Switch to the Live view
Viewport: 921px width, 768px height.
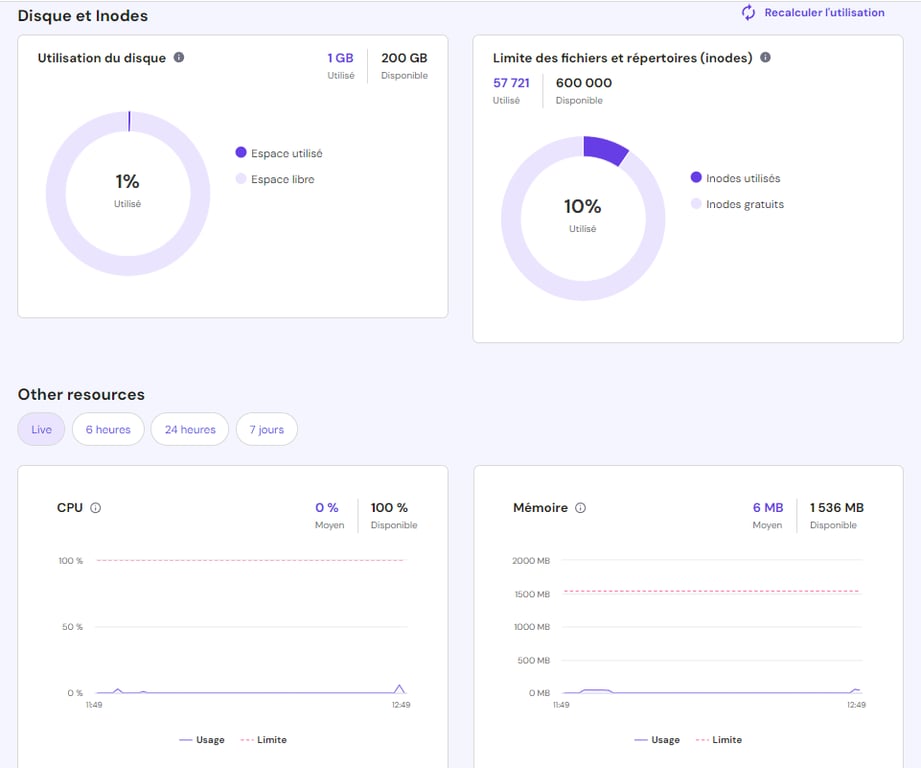[41, 429]
